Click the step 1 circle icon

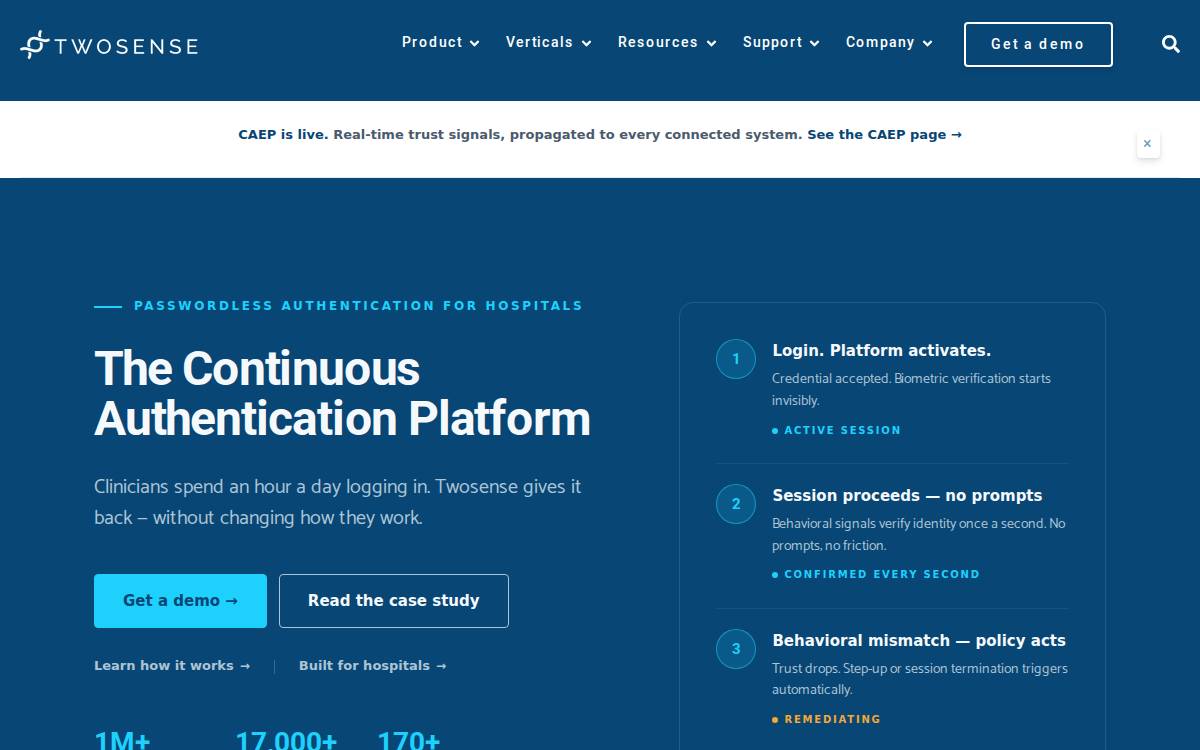[736, 359]
